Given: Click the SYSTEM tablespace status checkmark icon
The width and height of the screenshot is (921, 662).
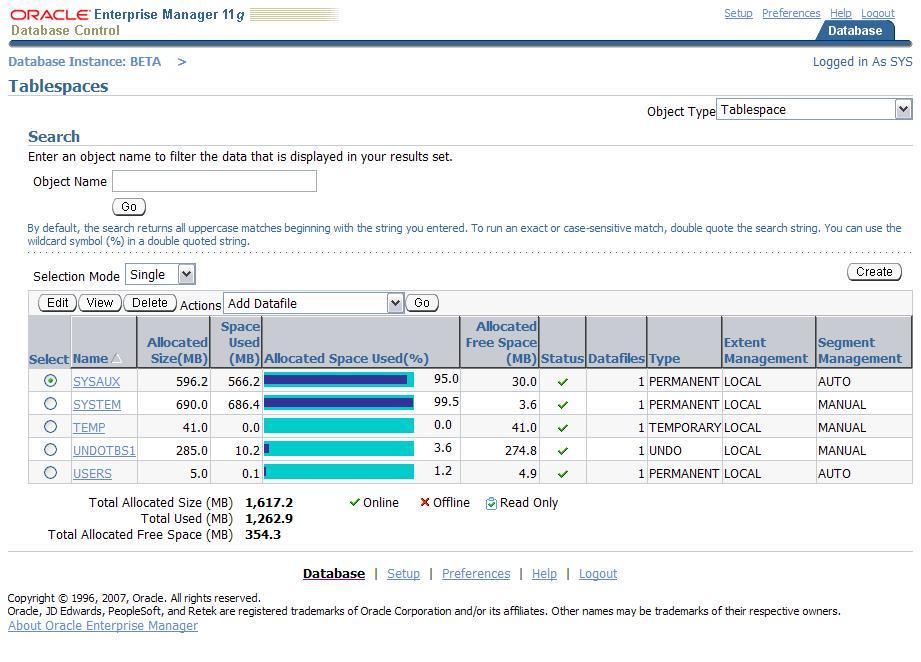Looking at the screenshot, I should (562, 405).
